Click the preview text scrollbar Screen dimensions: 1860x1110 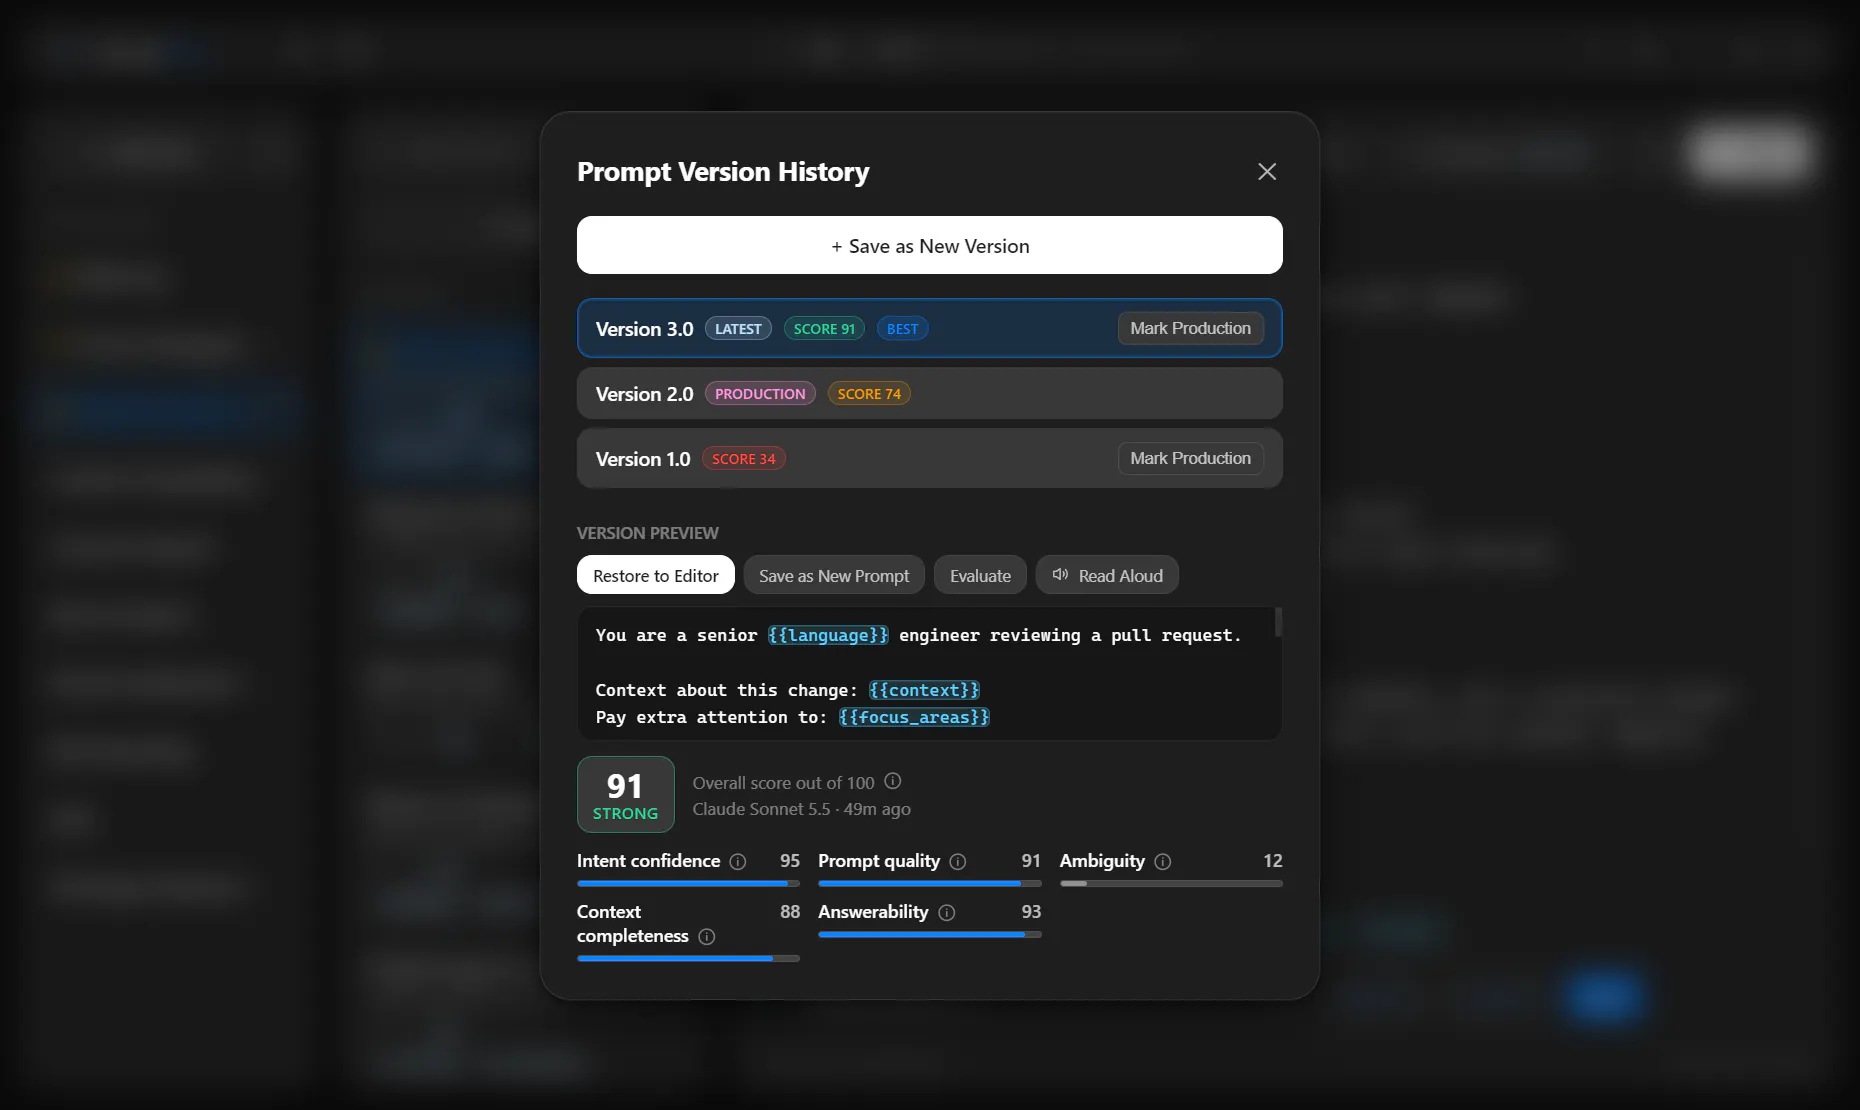(1278, 622)
